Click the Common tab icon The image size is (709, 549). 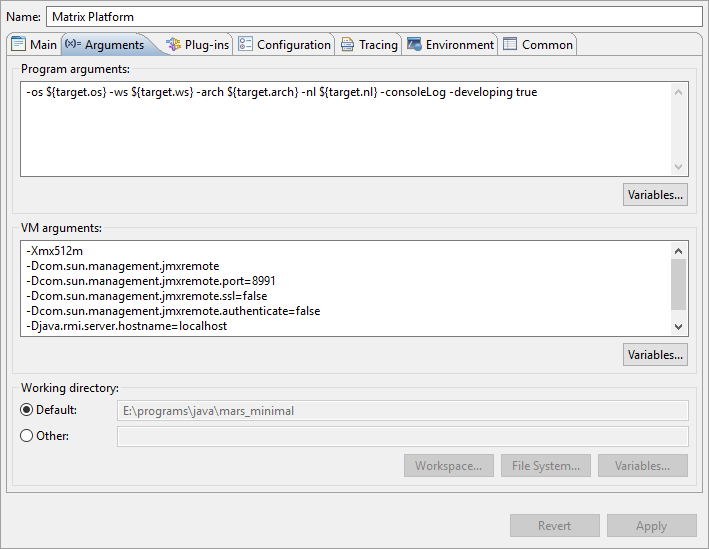click(510, 45)
